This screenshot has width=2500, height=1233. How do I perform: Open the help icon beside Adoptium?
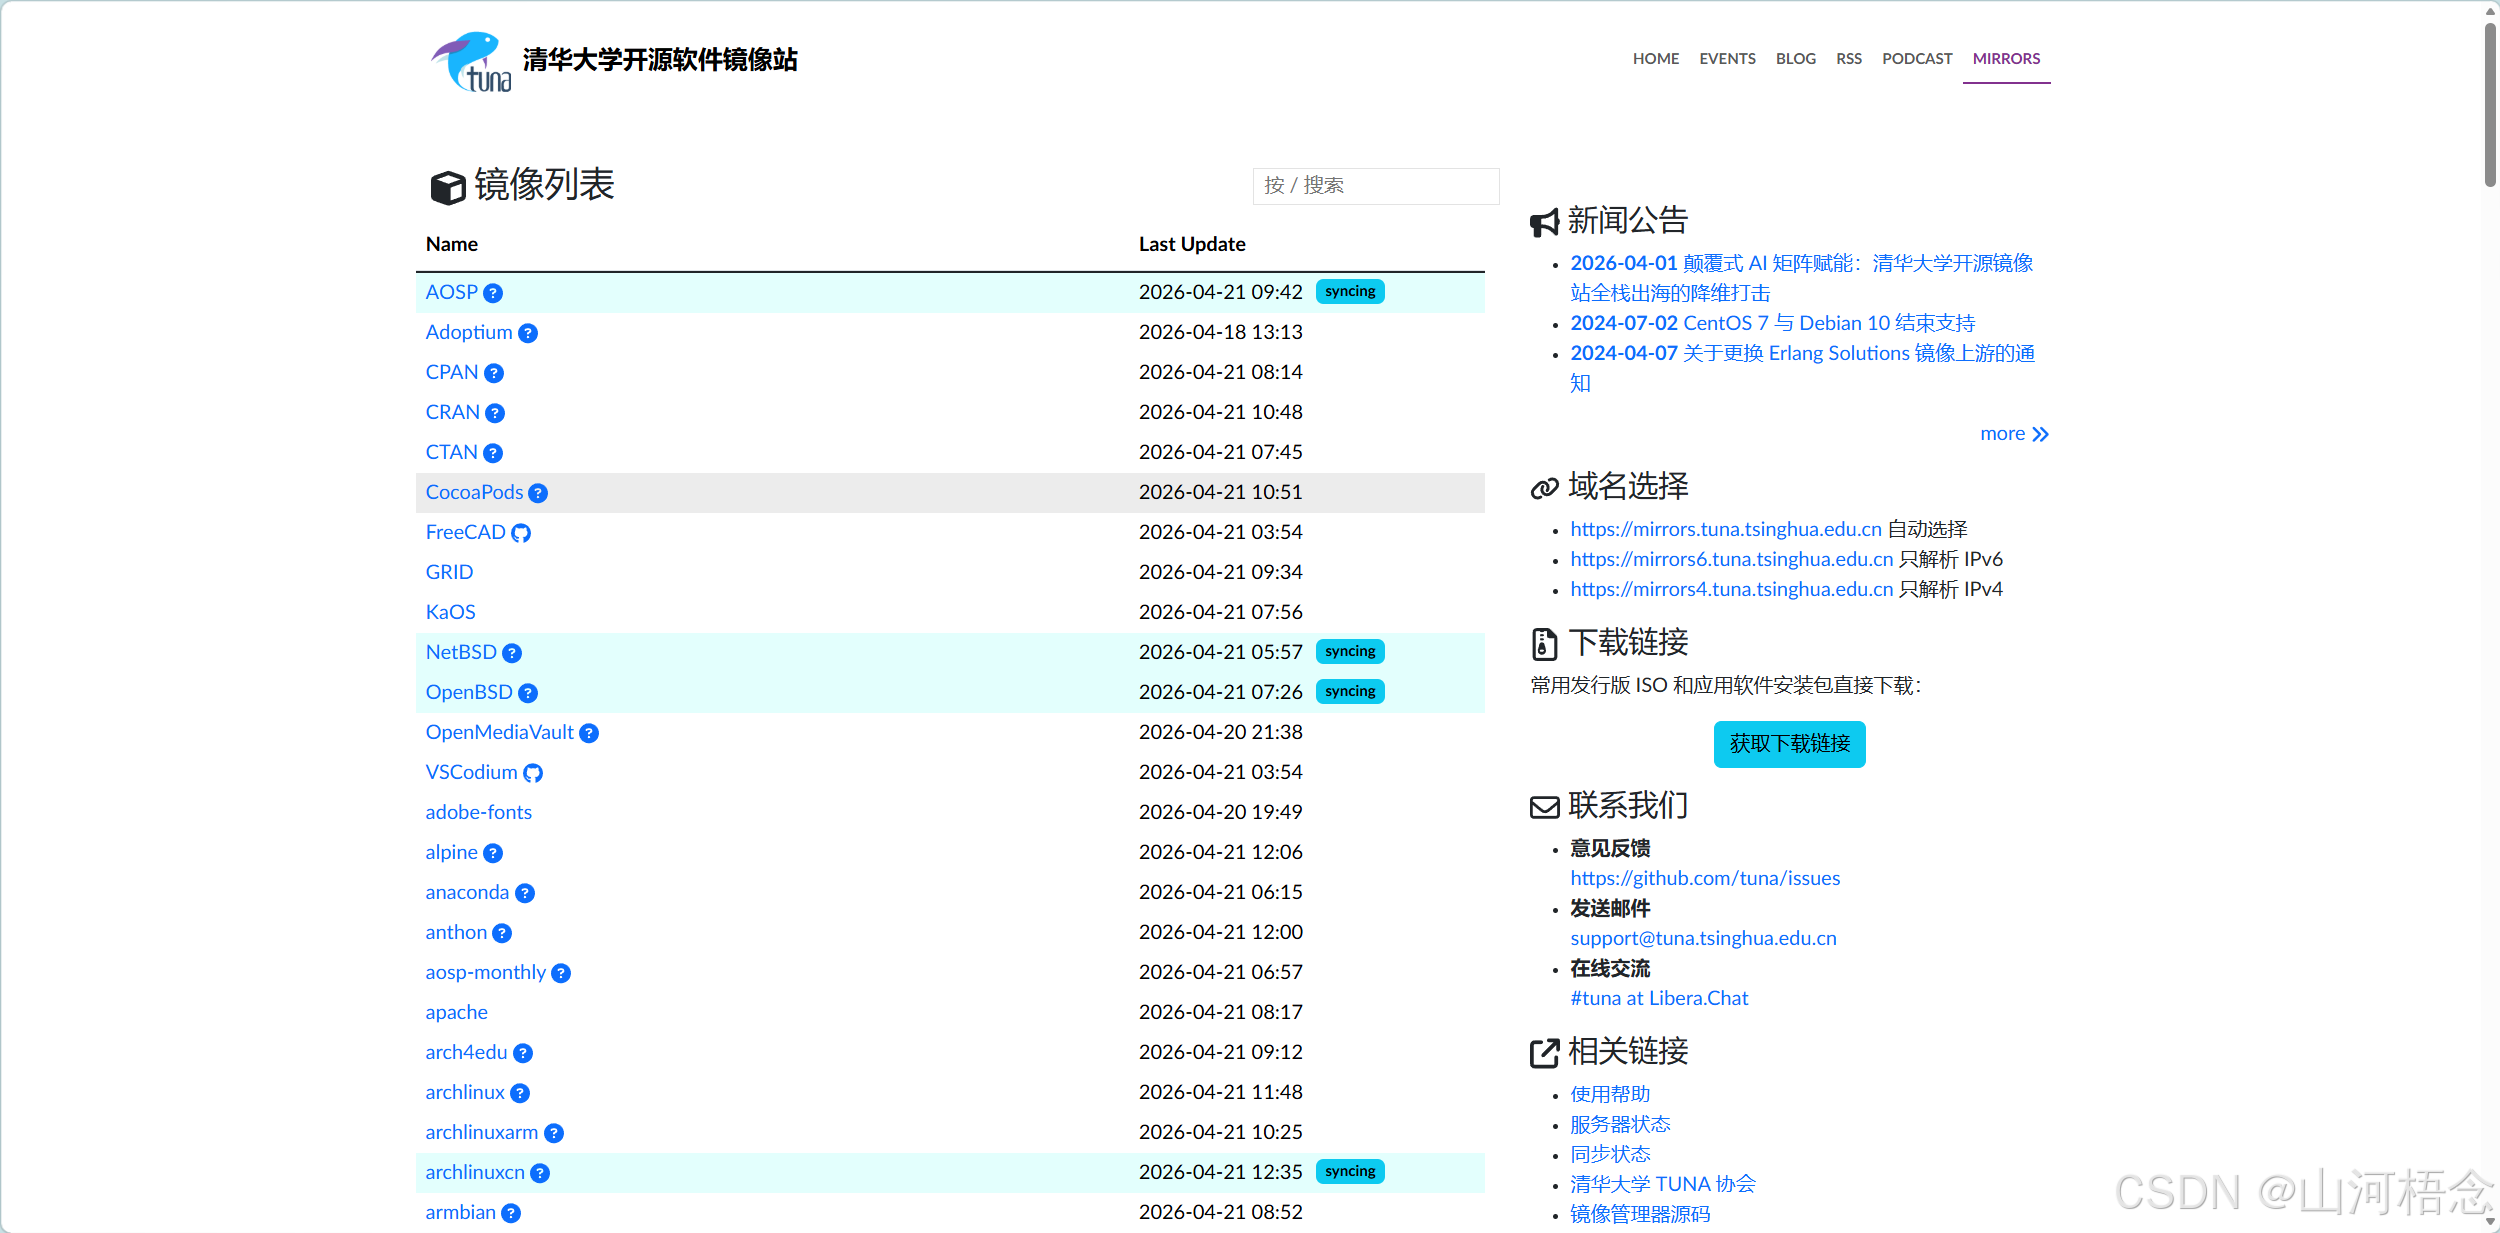[528, 333]
